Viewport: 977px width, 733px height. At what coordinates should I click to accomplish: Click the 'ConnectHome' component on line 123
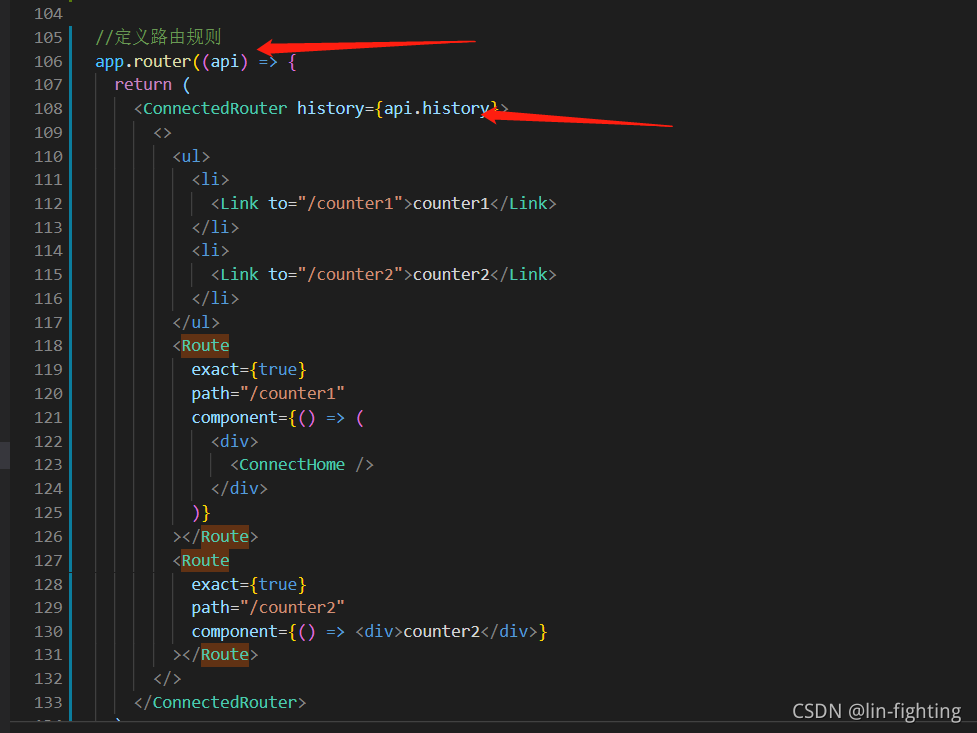tap(292, 465)
